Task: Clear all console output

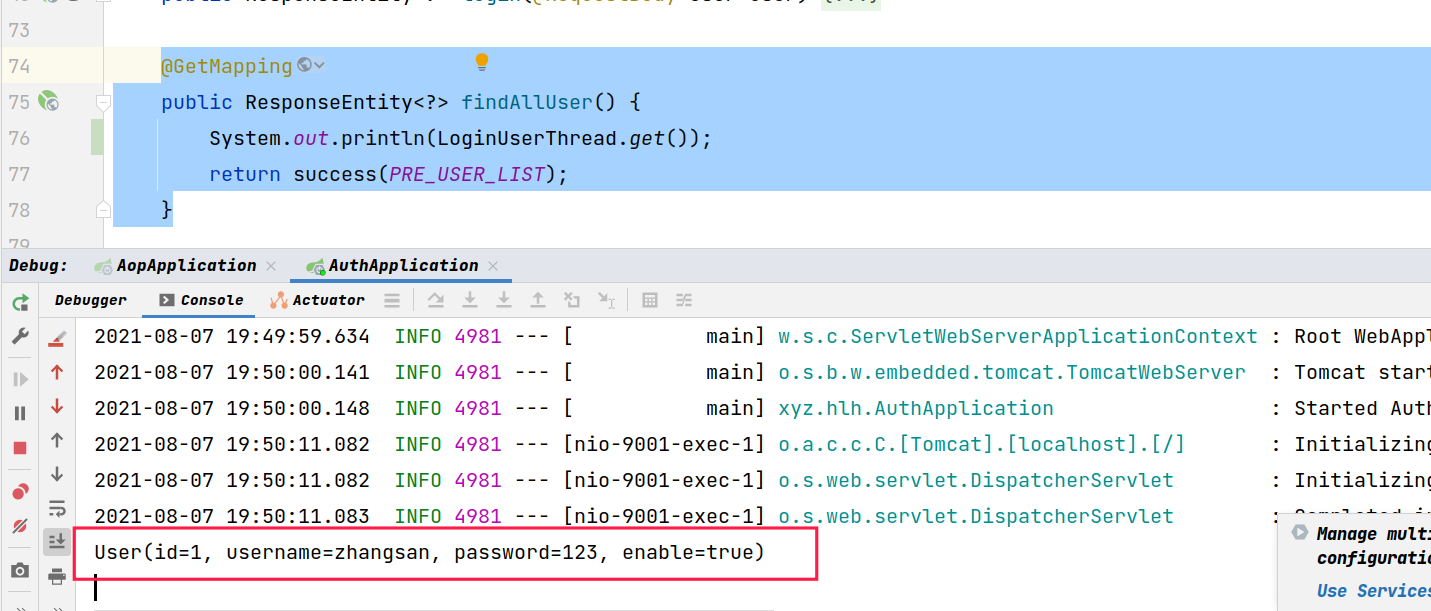Action: tap(57, 338)
